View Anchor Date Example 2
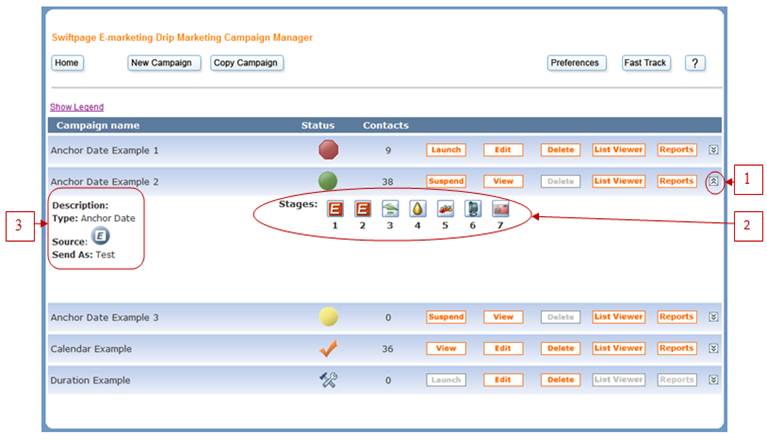Screen dimensions: 767x440 [x=503, y=181]
